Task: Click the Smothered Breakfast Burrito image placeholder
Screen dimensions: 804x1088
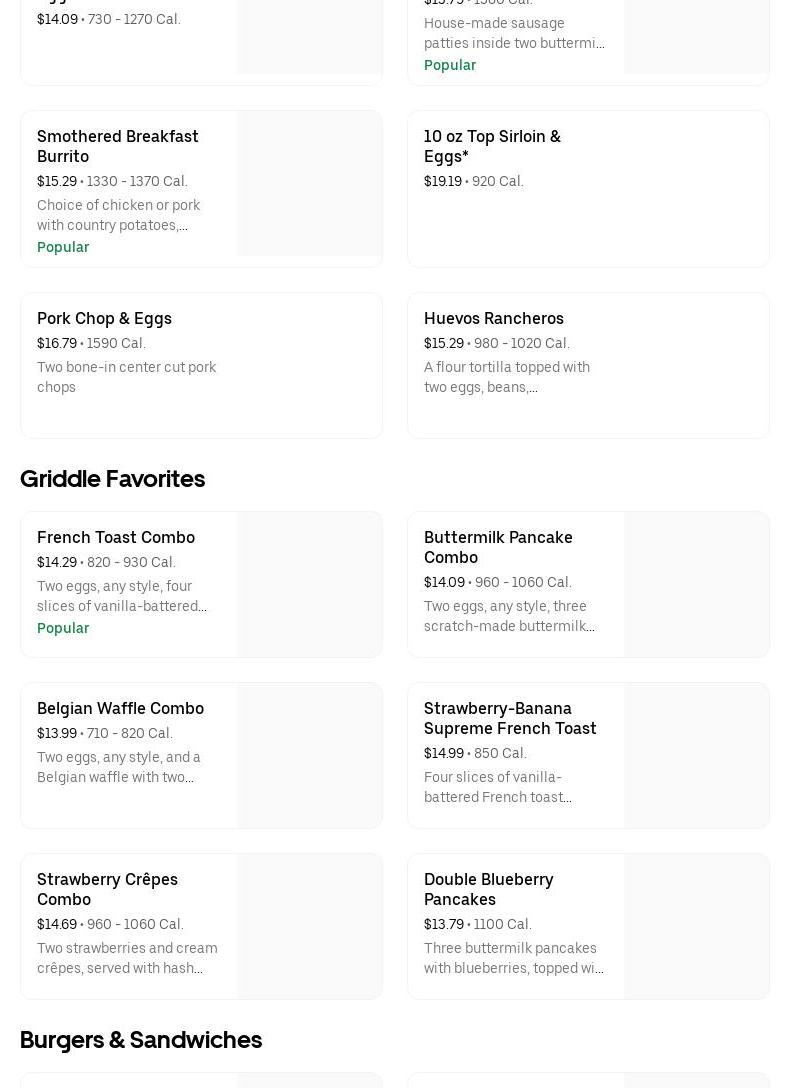Action: [x=309, y=184]
